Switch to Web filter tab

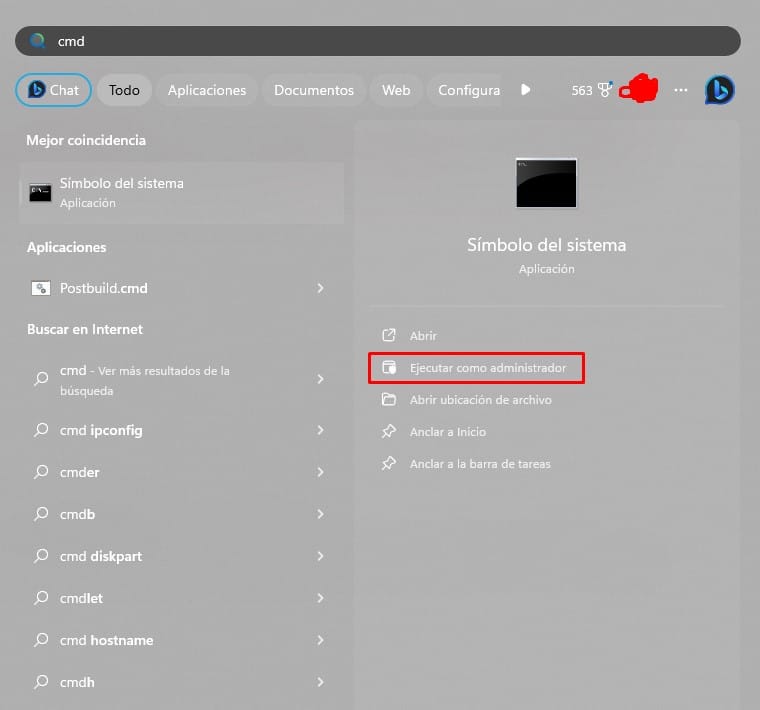(x=396, y=90)
